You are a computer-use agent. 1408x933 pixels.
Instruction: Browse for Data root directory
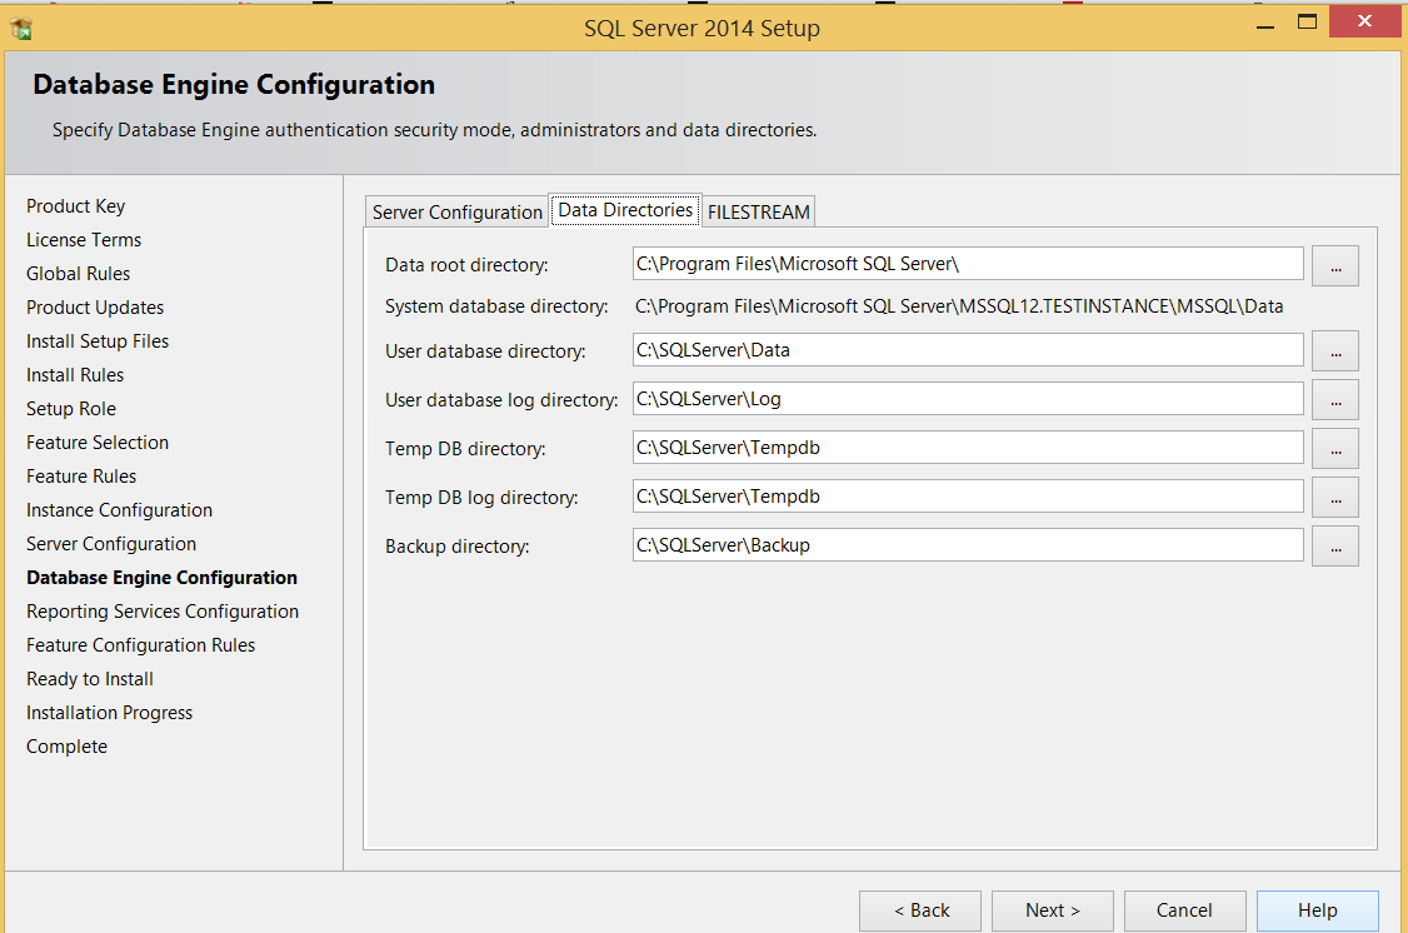point(1335,266)
